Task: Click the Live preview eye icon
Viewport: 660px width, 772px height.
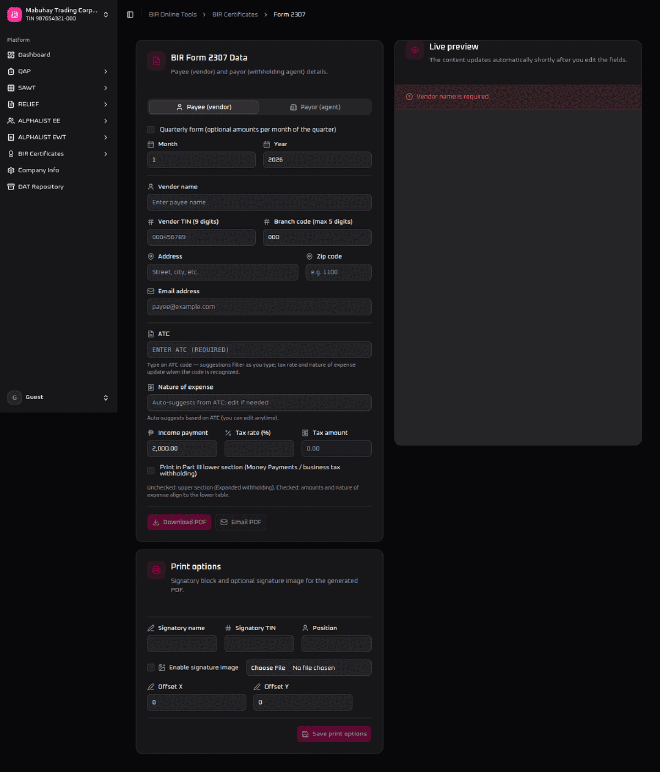Action: 414,50
